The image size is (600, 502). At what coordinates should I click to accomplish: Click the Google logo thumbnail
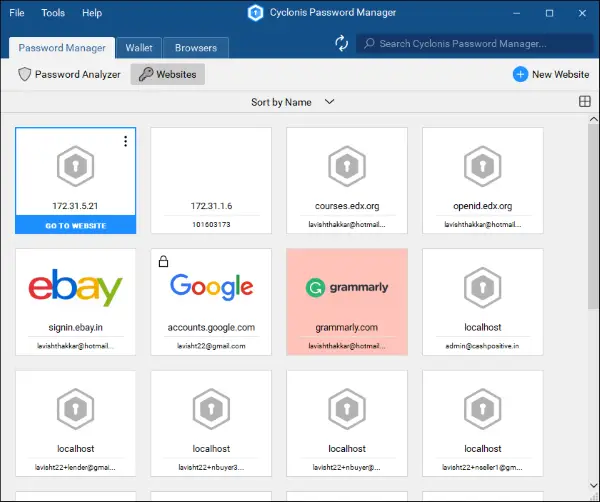tap(211, 287)
